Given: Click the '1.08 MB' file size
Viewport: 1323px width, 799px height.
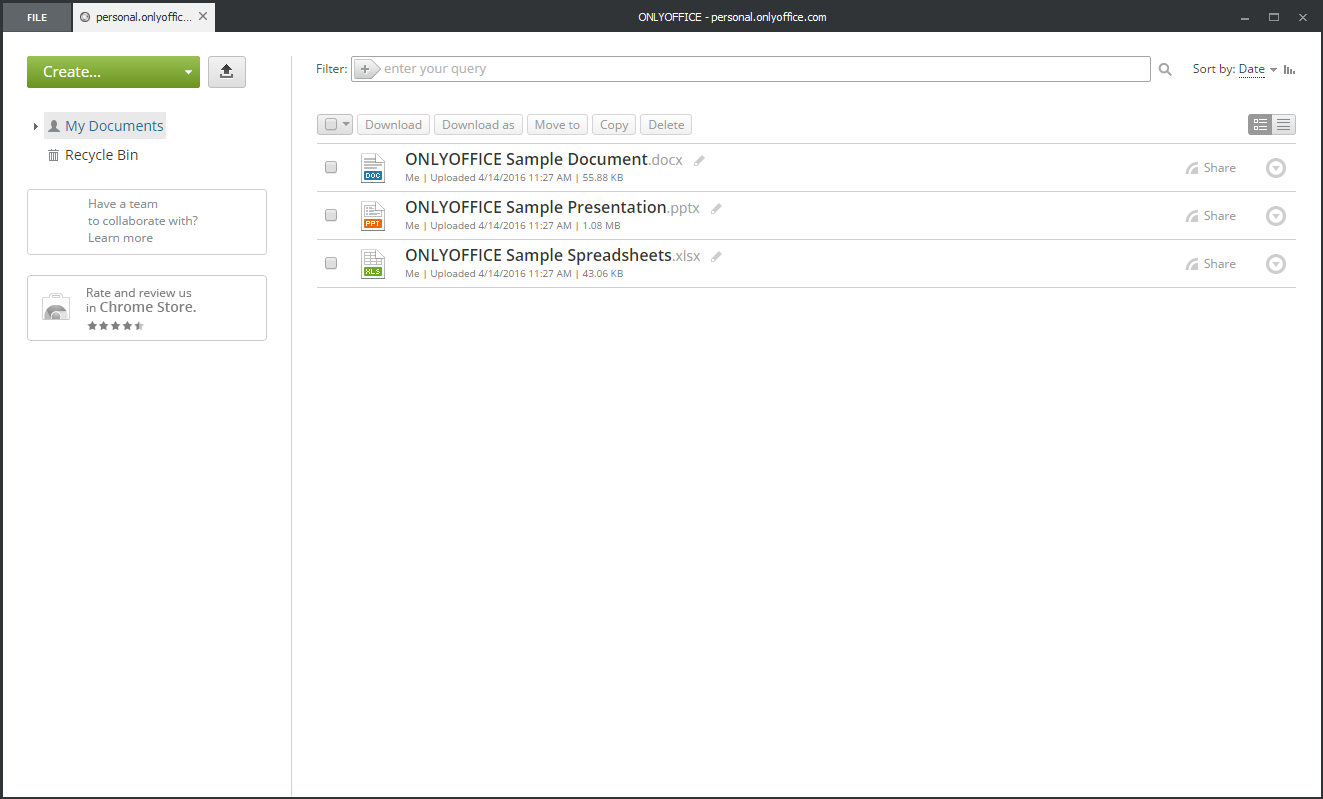Looking at the screenshot, I should [601, 226].
